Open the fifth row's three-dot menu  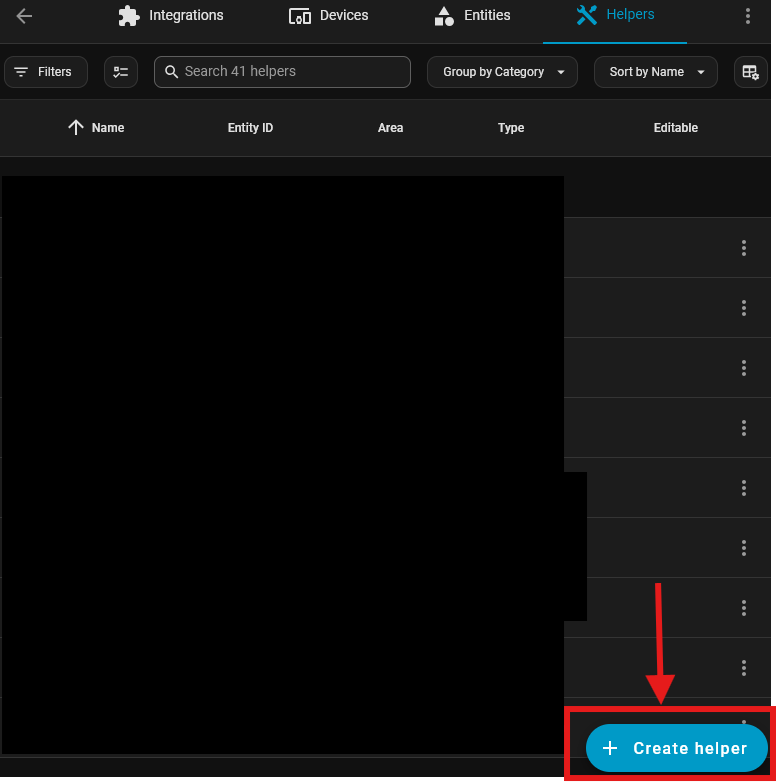[744, 488]
